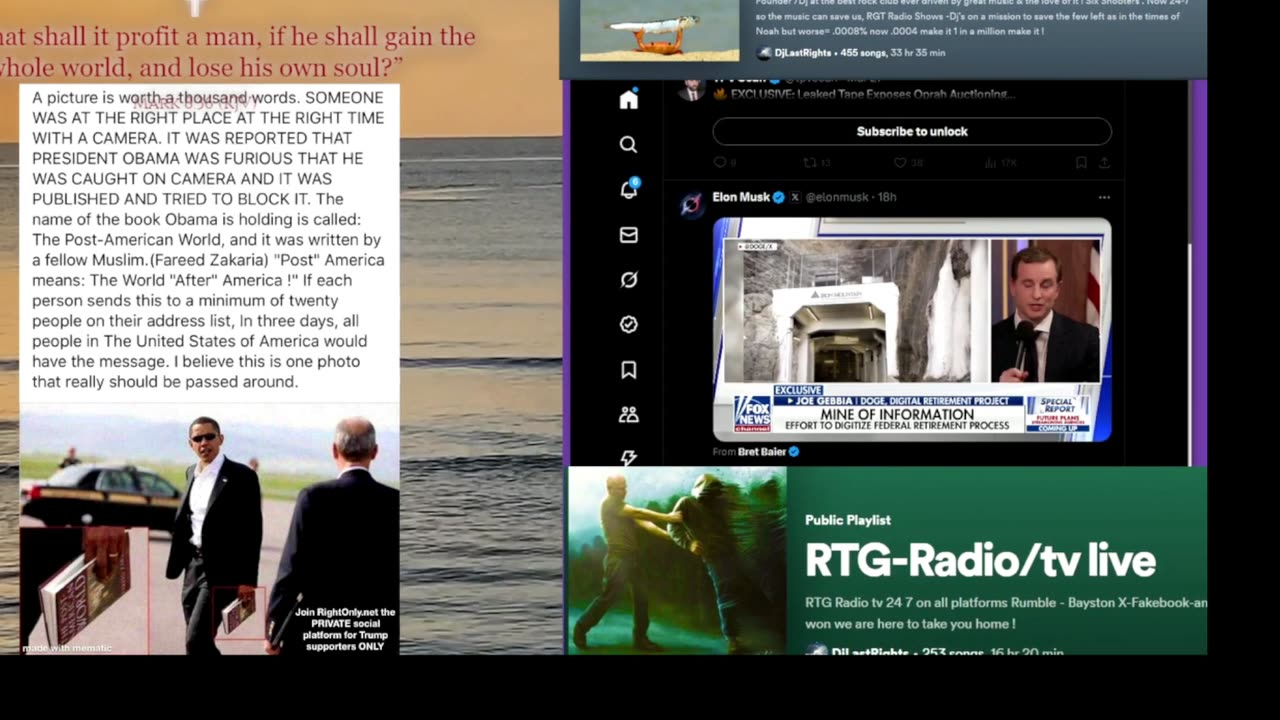Click the blue verified badge beside Elon Musk
Image resolution: width=1280 pixels, height=720 pixels.
point(778,197)
